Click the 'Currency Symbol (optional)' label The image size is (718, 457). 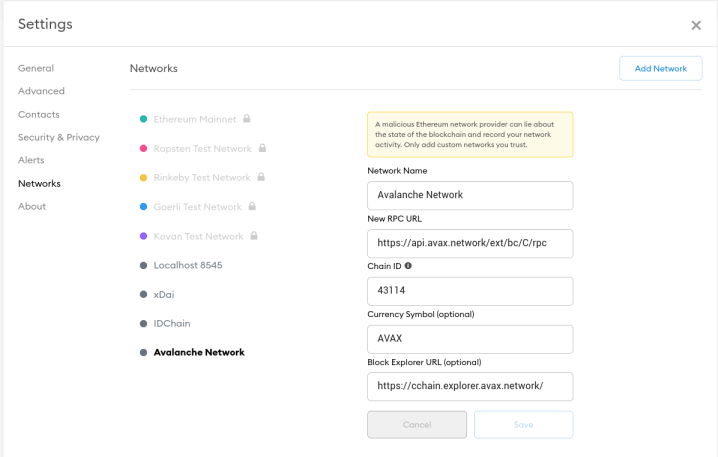pyautogui.click(x=420, y=314)
